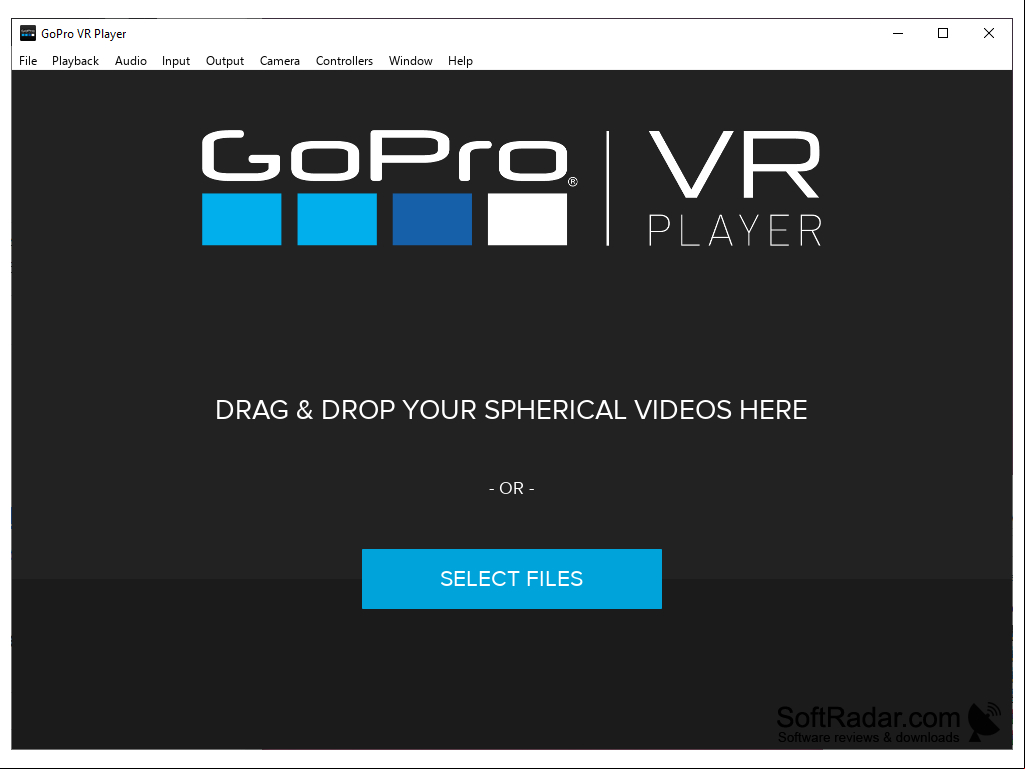Click the GoPro VR Player title bar icon
Image resolution: width=1025 pixels, height=769 pixels.
point(27,33)
